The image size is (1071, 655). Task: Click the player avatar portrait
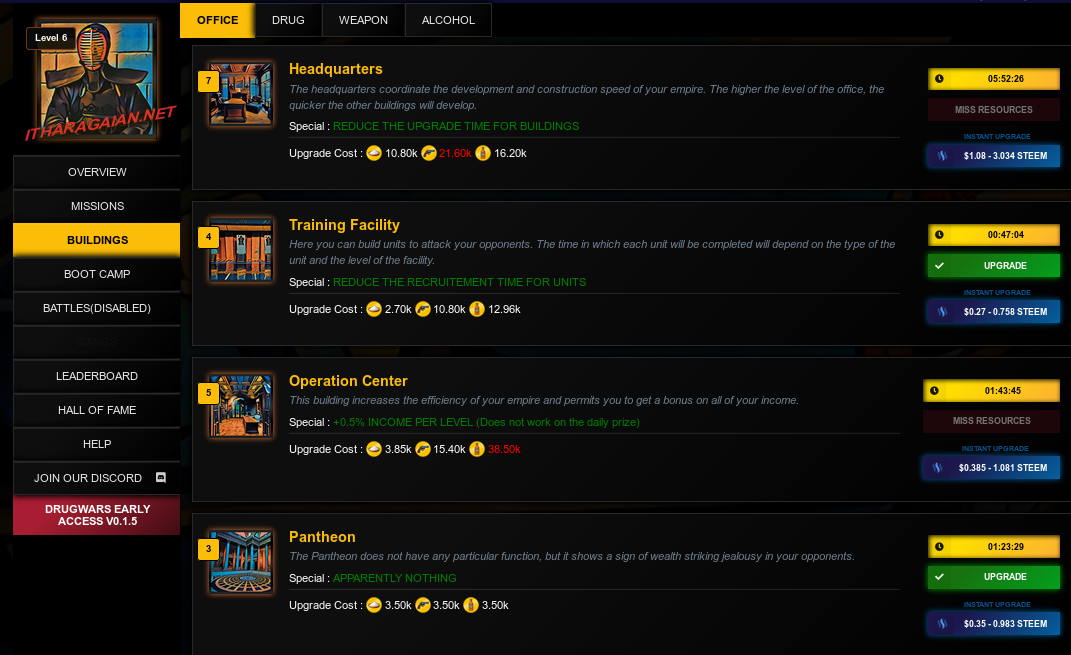click(x=97, y=82)
